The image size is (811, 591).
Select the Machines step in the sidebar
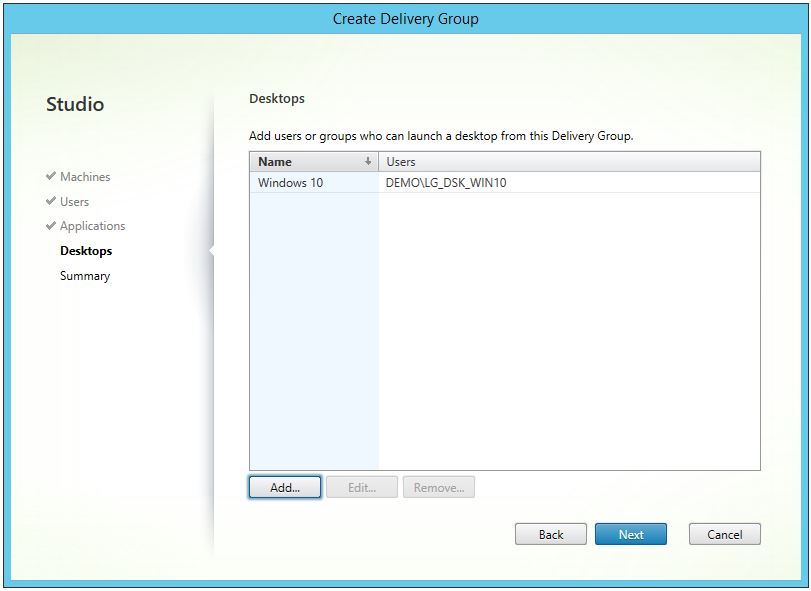tap(84, 177)
